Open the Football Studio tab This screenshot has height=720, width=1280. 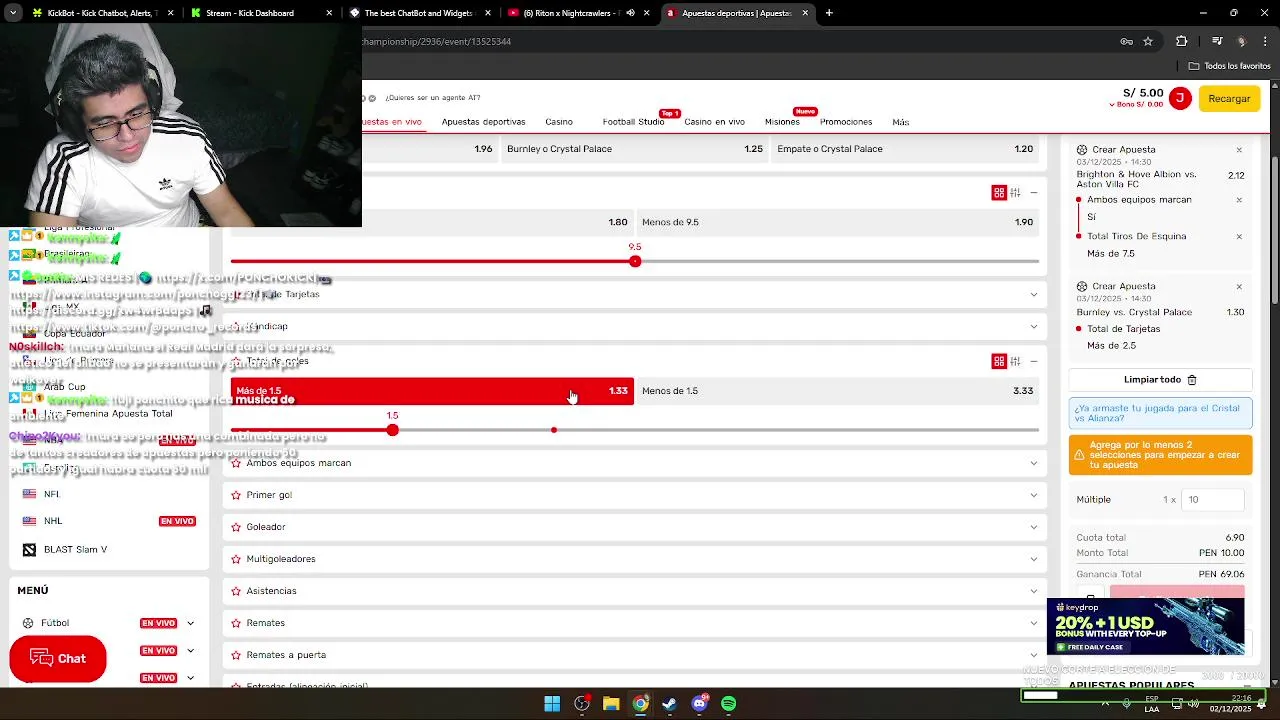tap(633, 122)
